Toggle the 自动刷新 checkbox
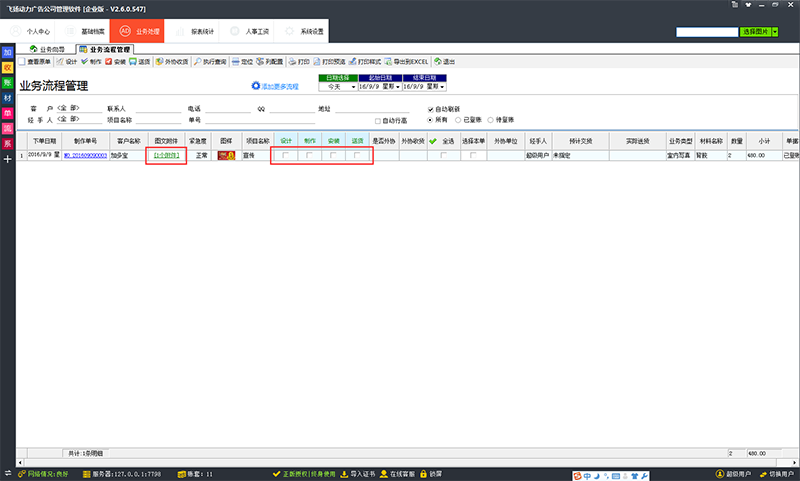 click(x=432, y=108)
